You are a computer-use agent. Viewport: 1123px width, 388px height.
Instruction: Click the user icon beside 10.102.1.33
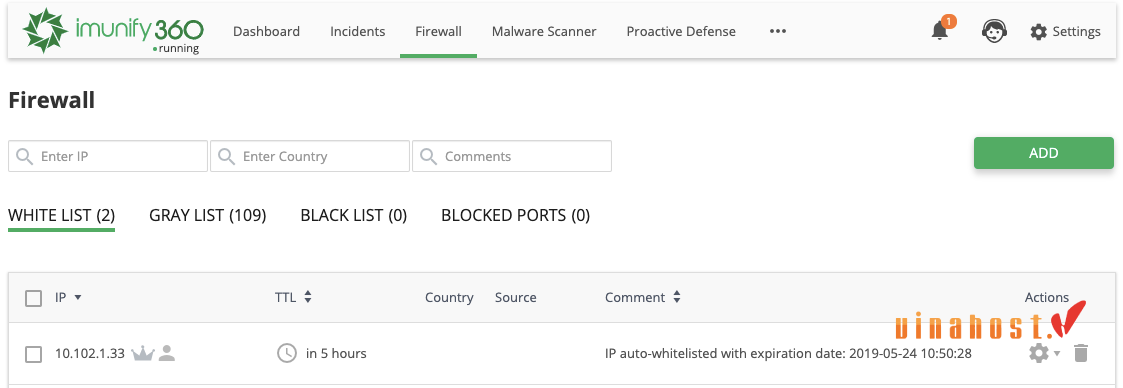pyautogui.click(x=167, y=353)
